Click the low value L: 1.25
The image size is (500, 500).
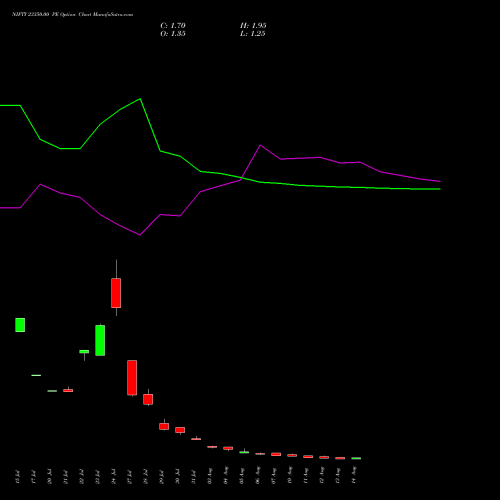(x=253, y=34)
